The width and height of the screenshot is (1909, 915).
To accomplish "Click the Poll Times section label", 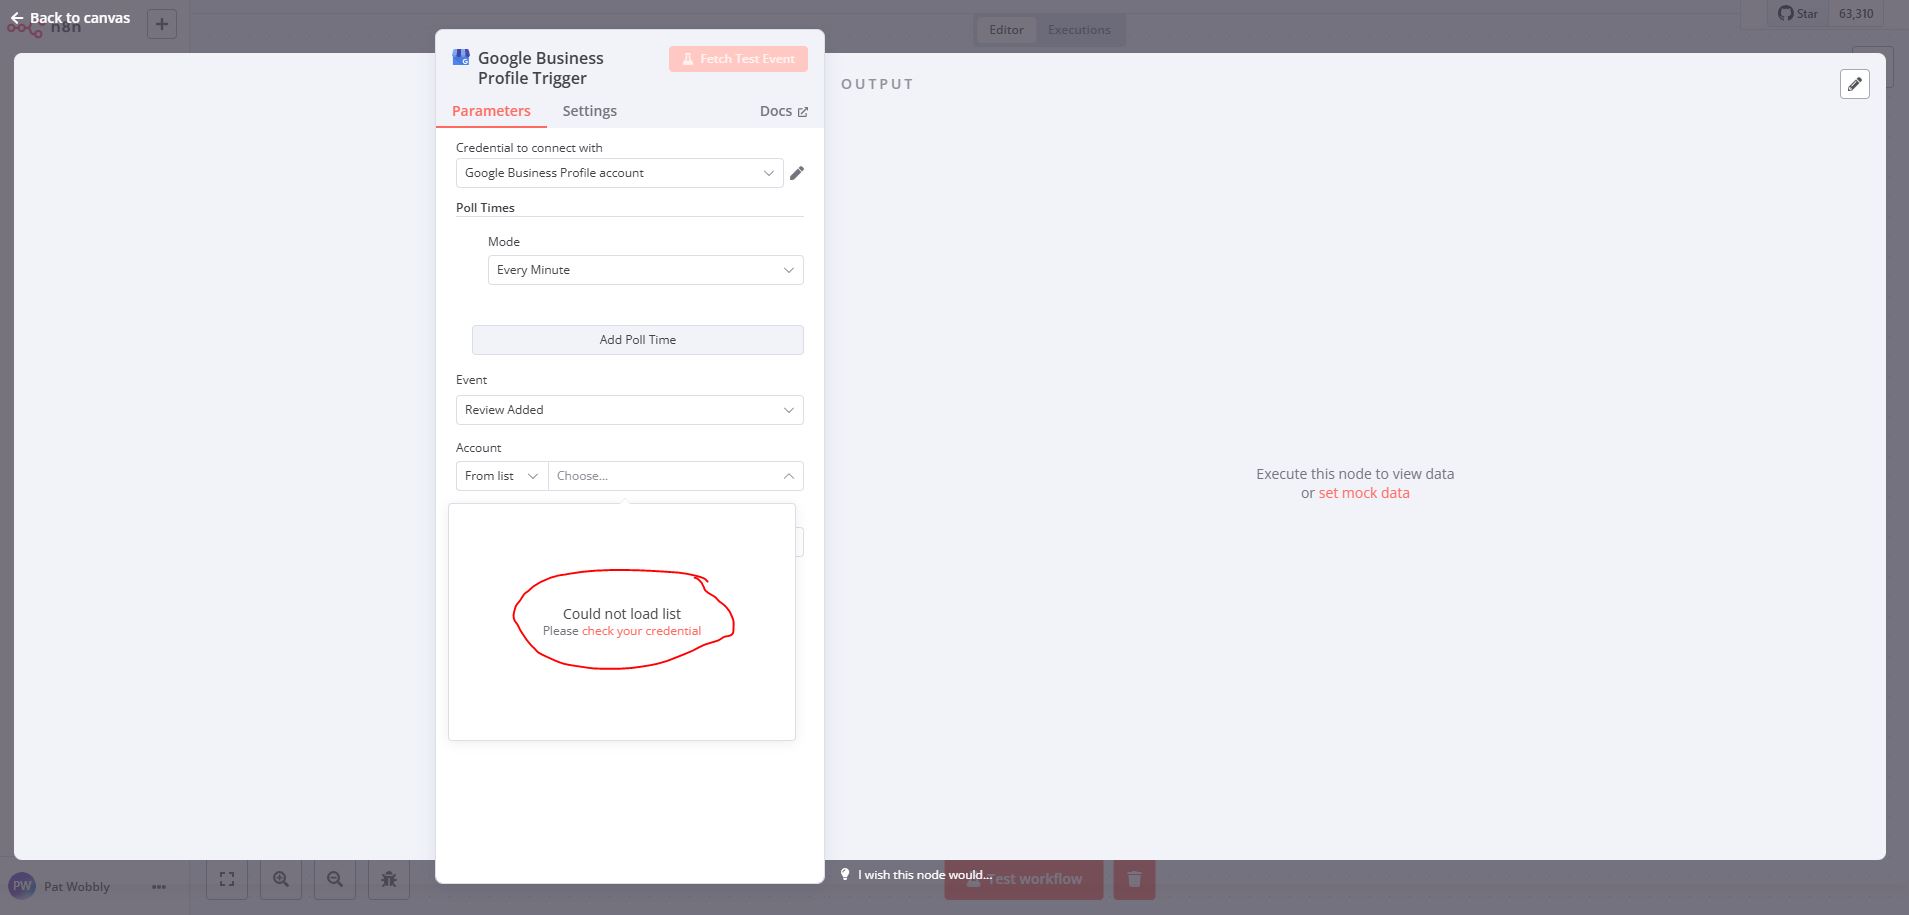I will (x=485, y=208).
